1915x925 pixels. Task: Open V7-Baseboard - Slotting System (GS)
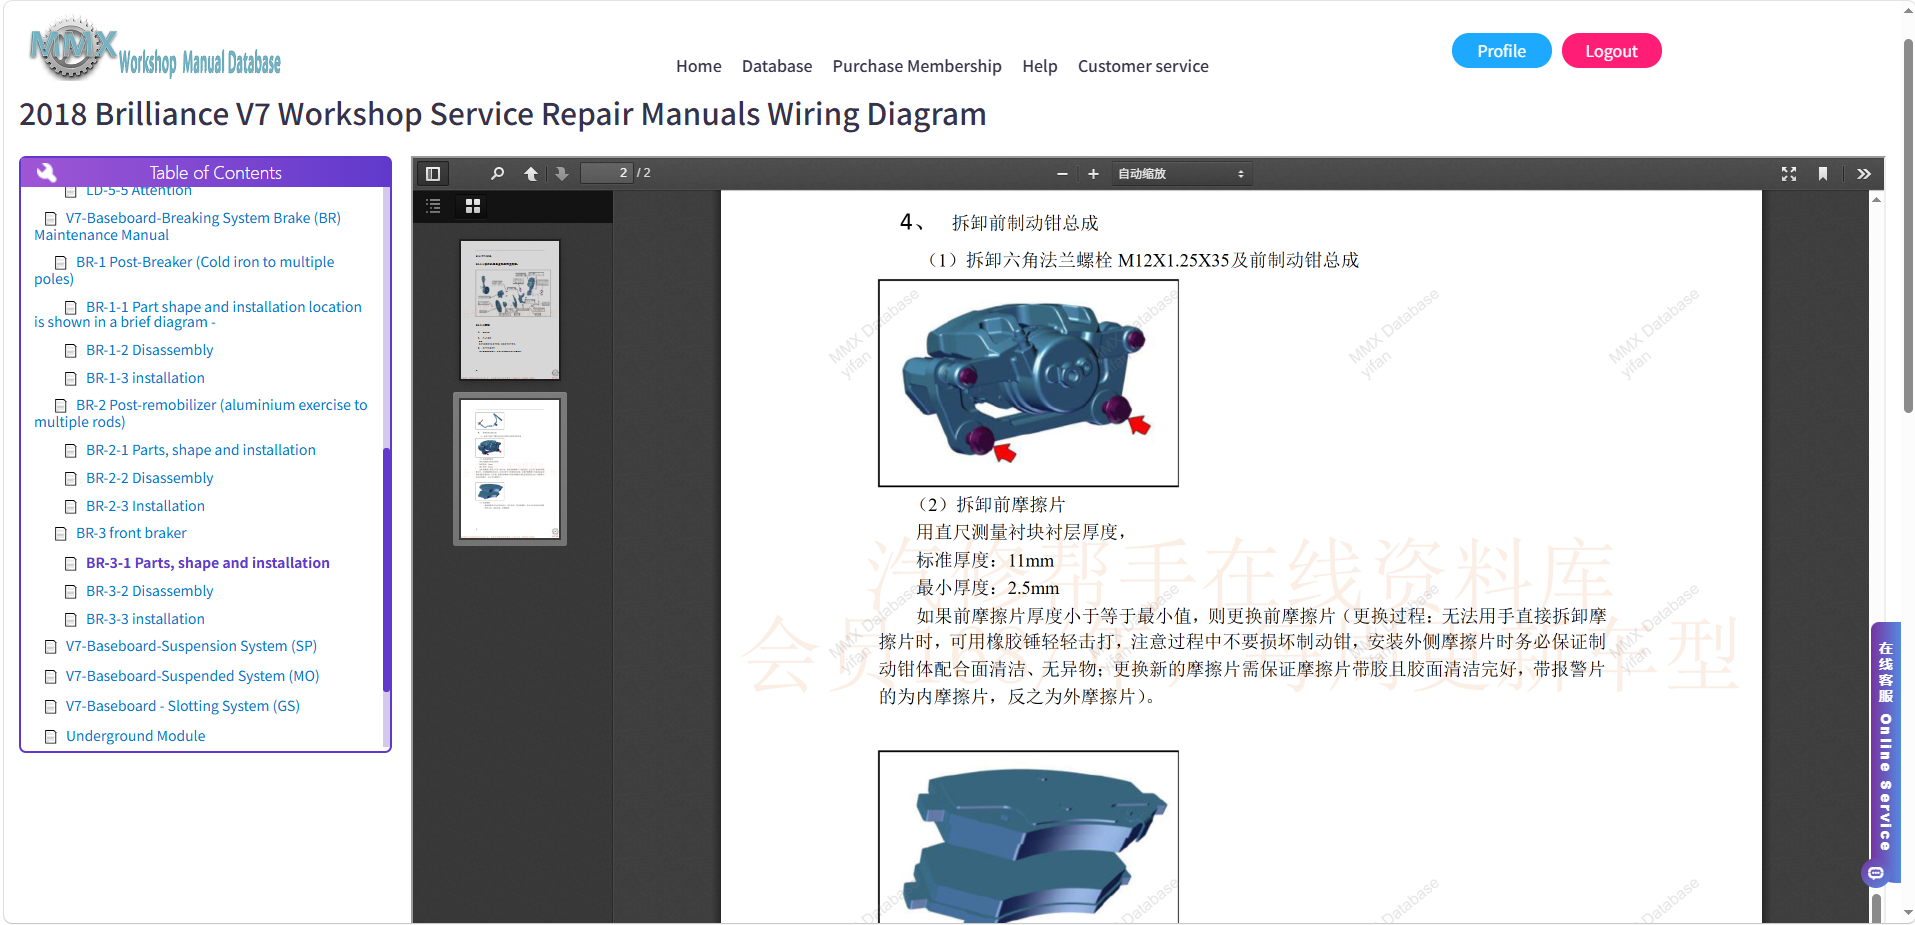[183, 706]
